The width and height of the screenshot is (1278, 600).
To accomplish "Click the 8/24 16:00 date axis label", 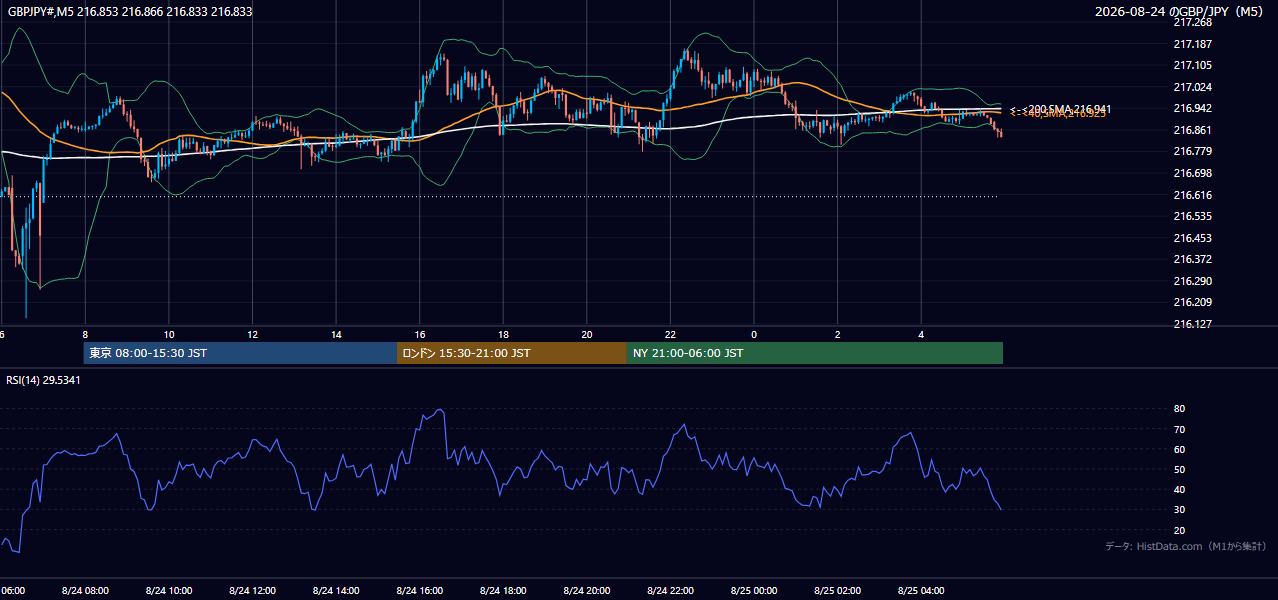I will click(420, 591).
